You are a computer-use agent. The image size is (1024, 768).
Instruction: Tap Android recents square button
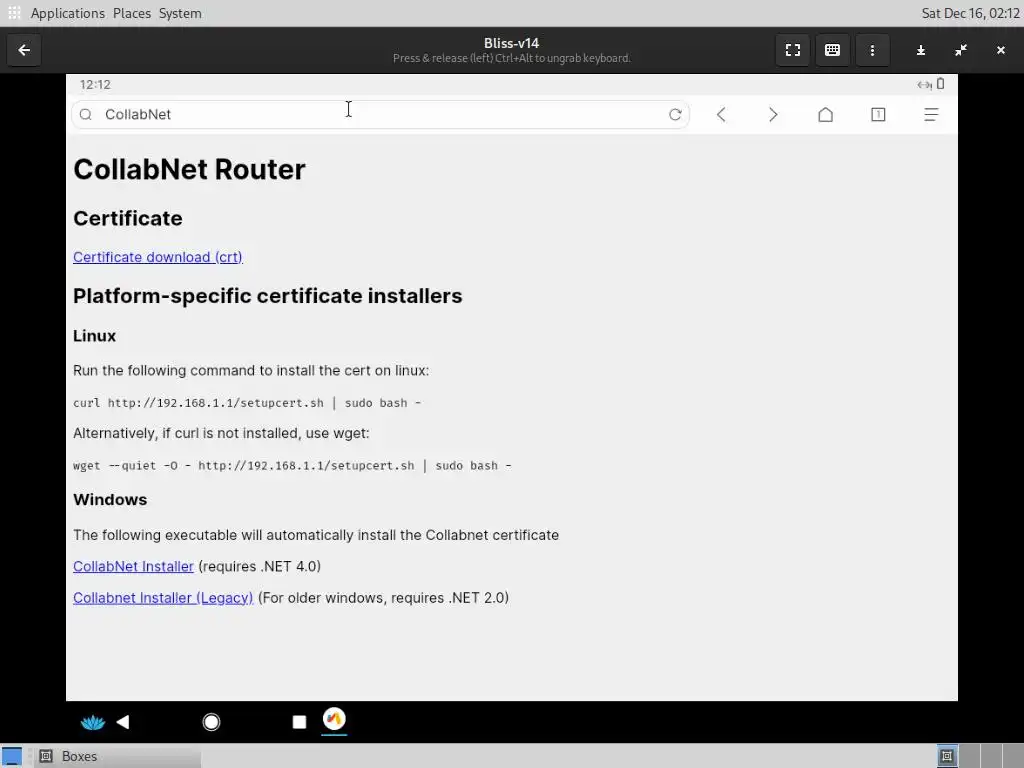pos(299,722)
